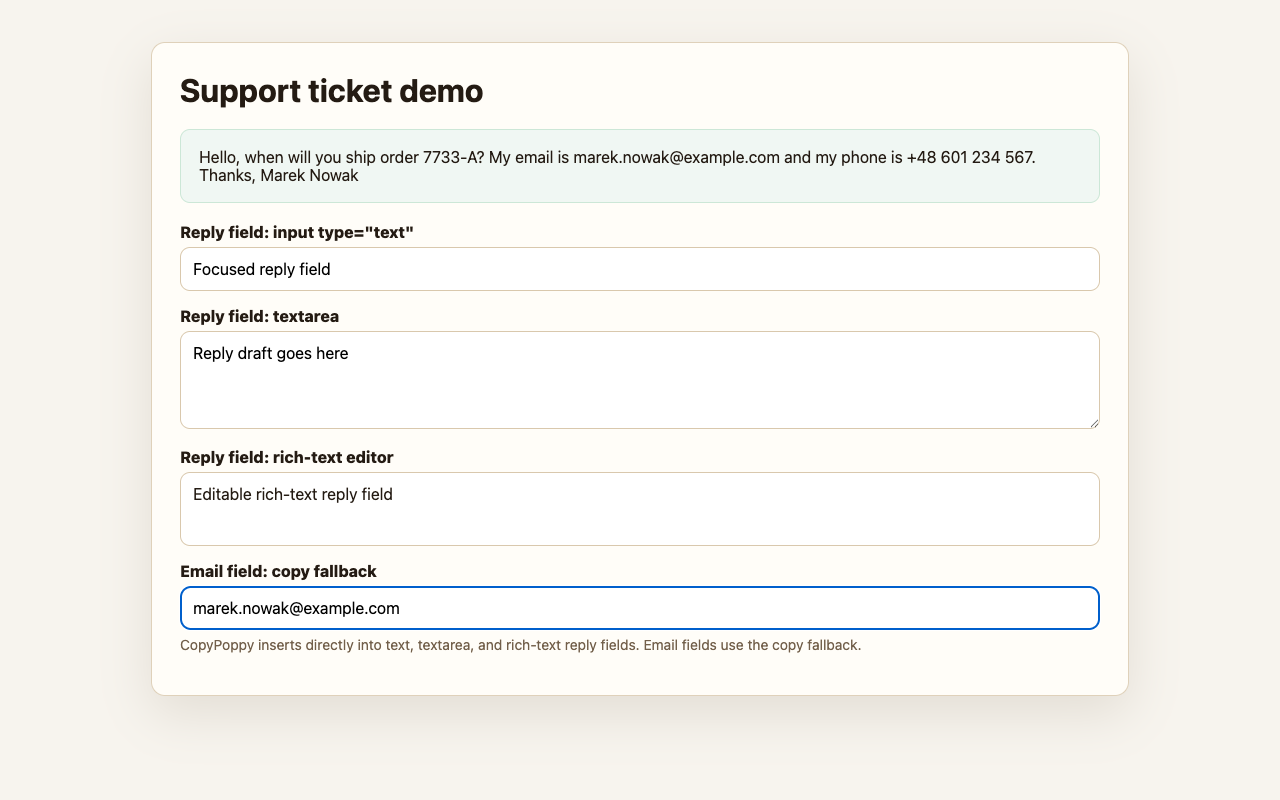This screenshot has height=800, width=1280.
Task: Click the CopyPoppy helper note text
Action: (x=520, y=645)
